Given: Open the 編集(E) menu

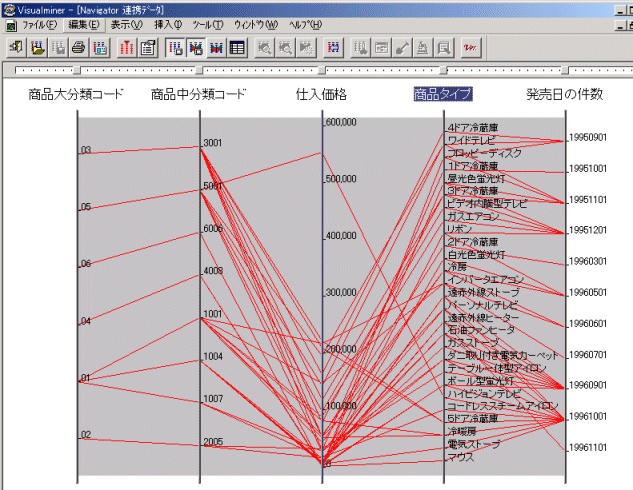Looking at the screenshot, I should (84, 25).
